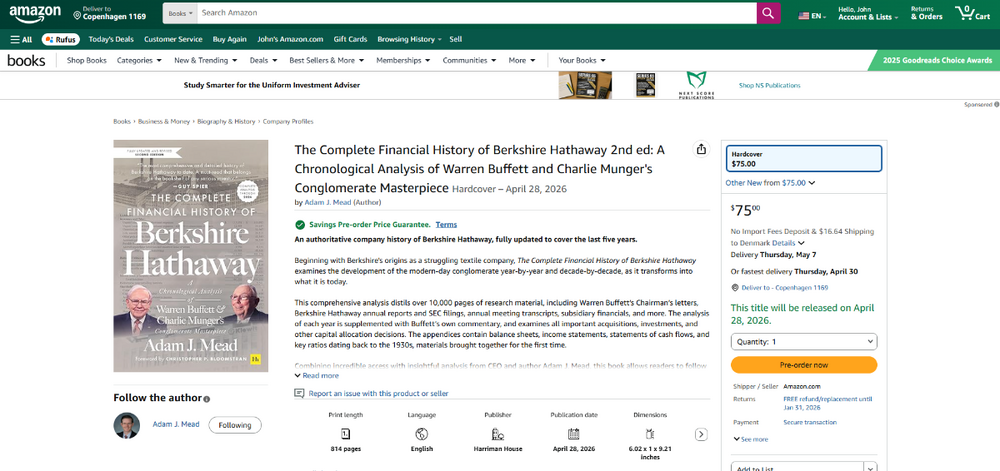Show next product details with right arrow
Screen dimensions: 1000x471
click(x=701, y=435)
